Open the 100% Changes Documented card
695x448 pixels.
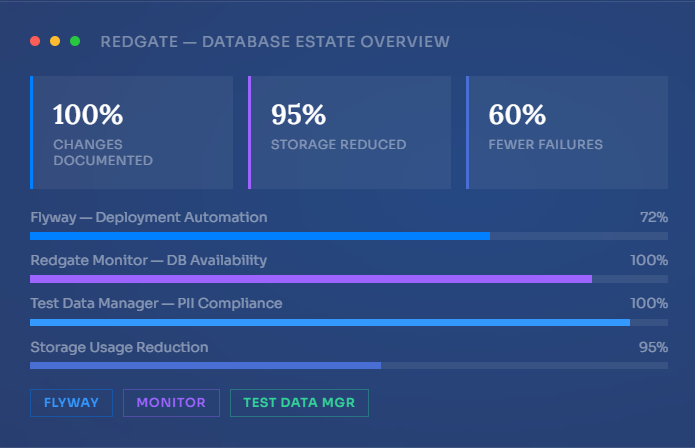click(x=132, y=132)
